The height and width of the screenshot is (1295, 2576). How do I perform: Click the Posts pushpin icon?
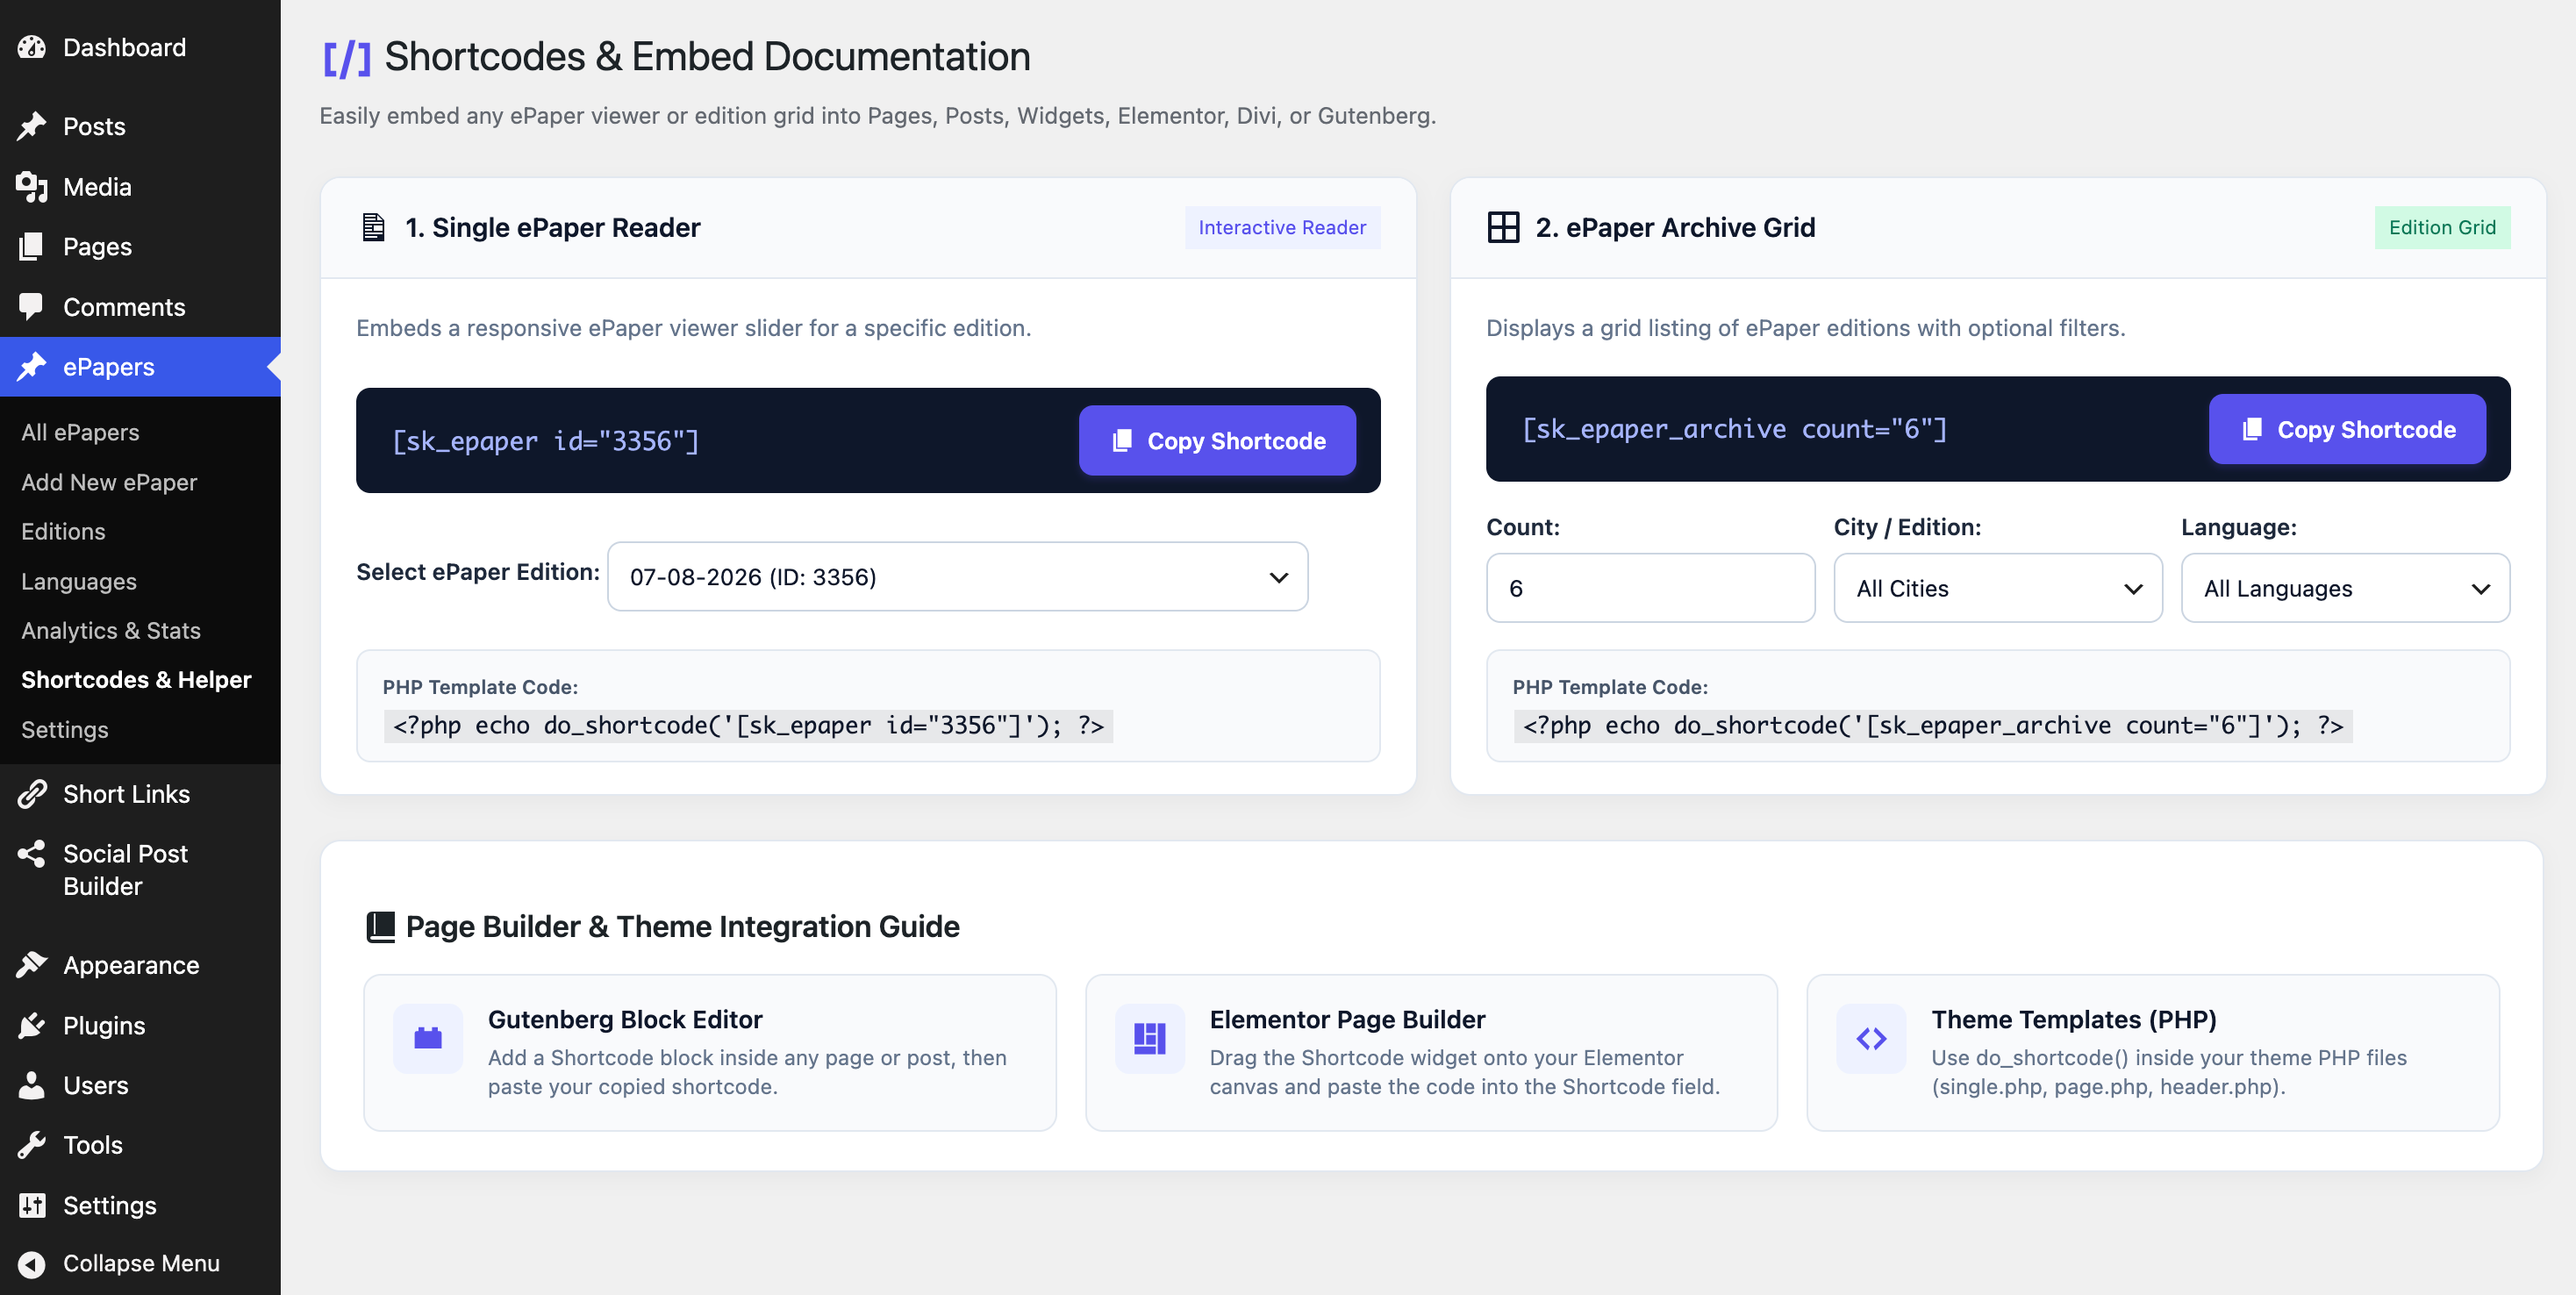point(32,126)
